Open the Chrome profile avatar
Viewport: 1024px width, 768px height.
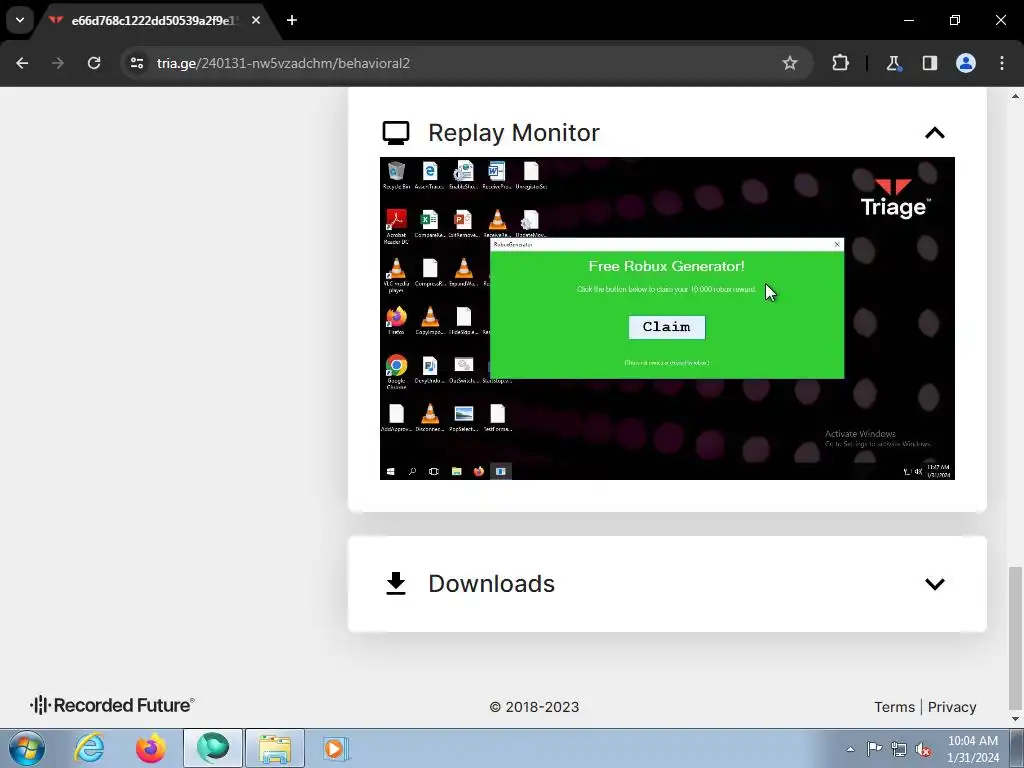[x=965, y=63]
